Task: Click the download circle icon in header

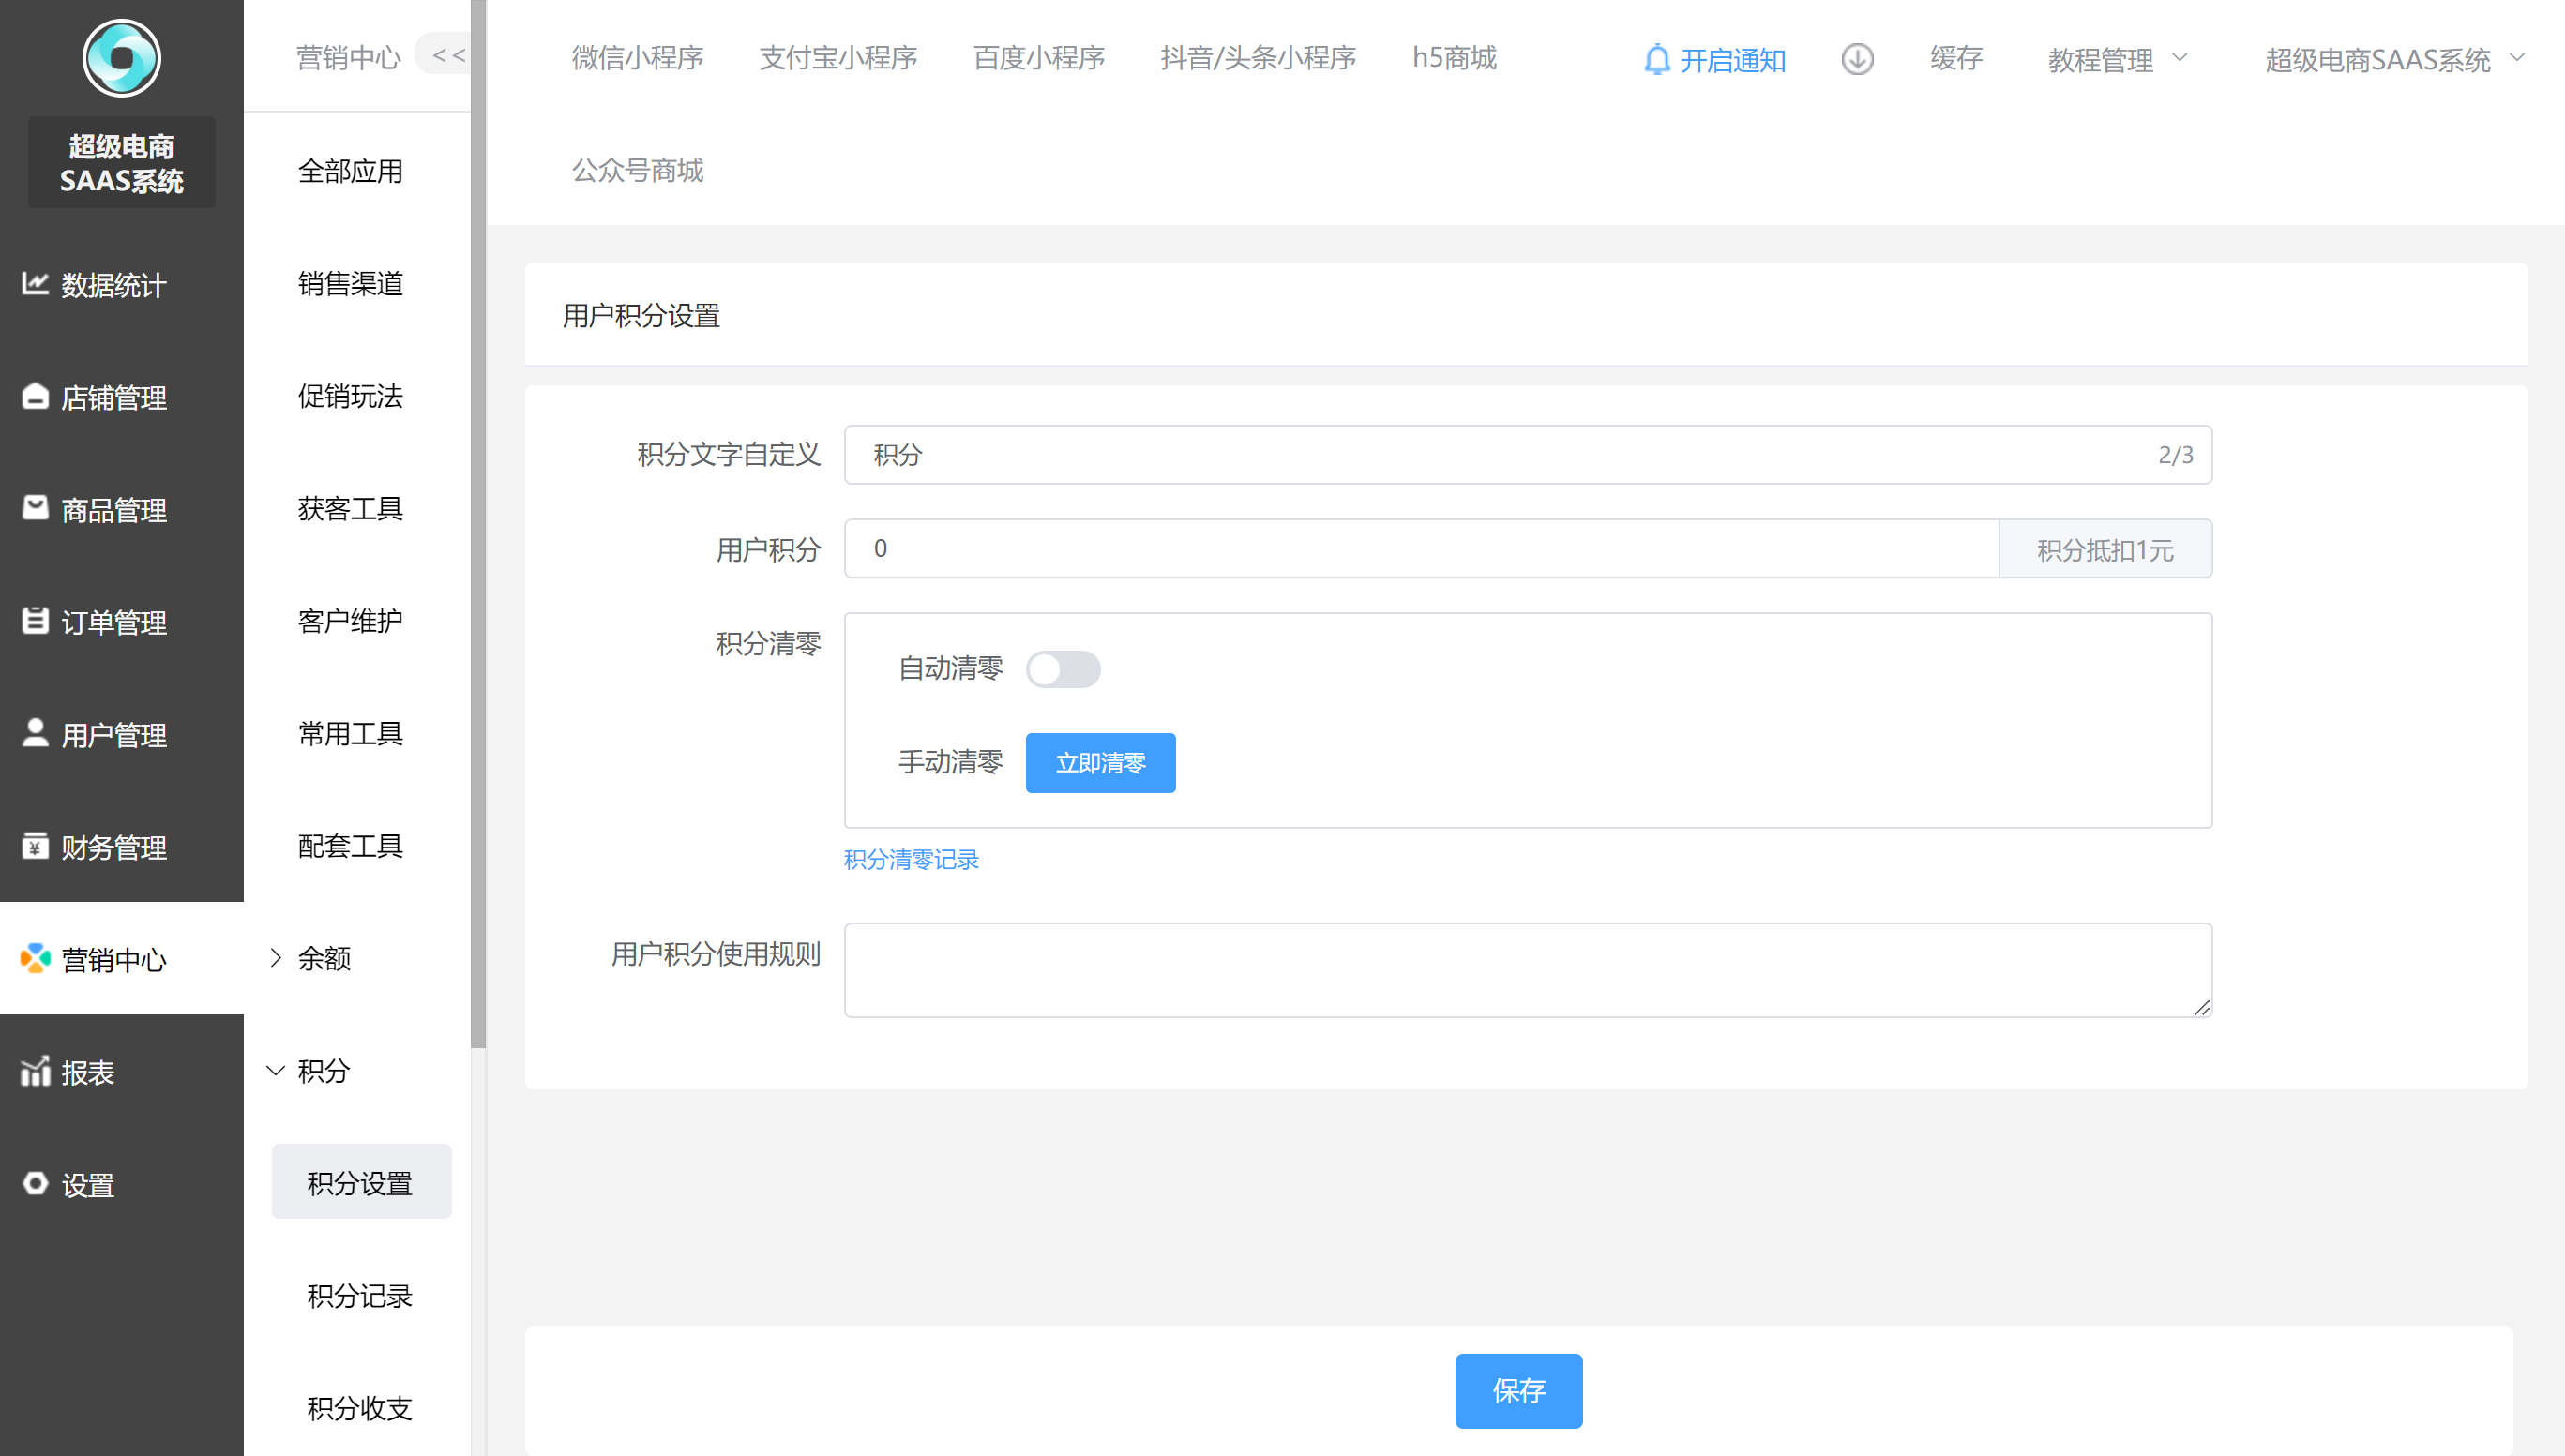Action: (1857, 59)
